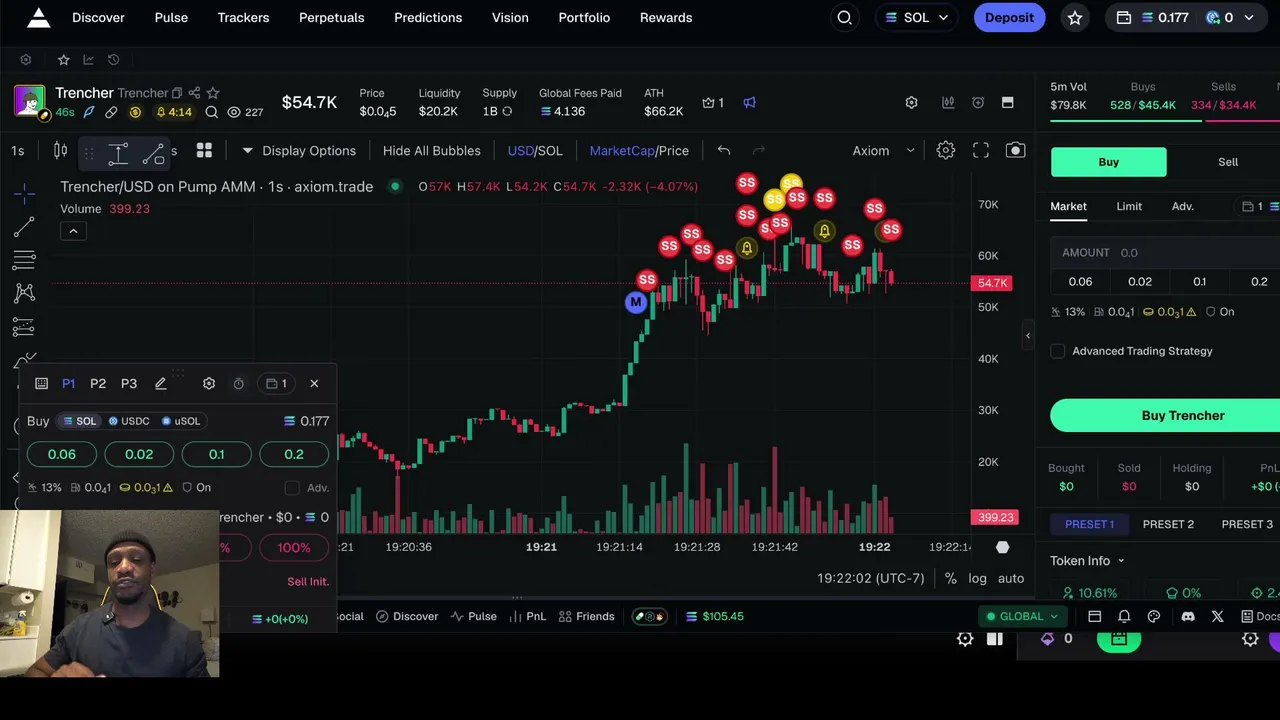
Task: Toggle the auto scale on chart
Action: coord(1011,578)
